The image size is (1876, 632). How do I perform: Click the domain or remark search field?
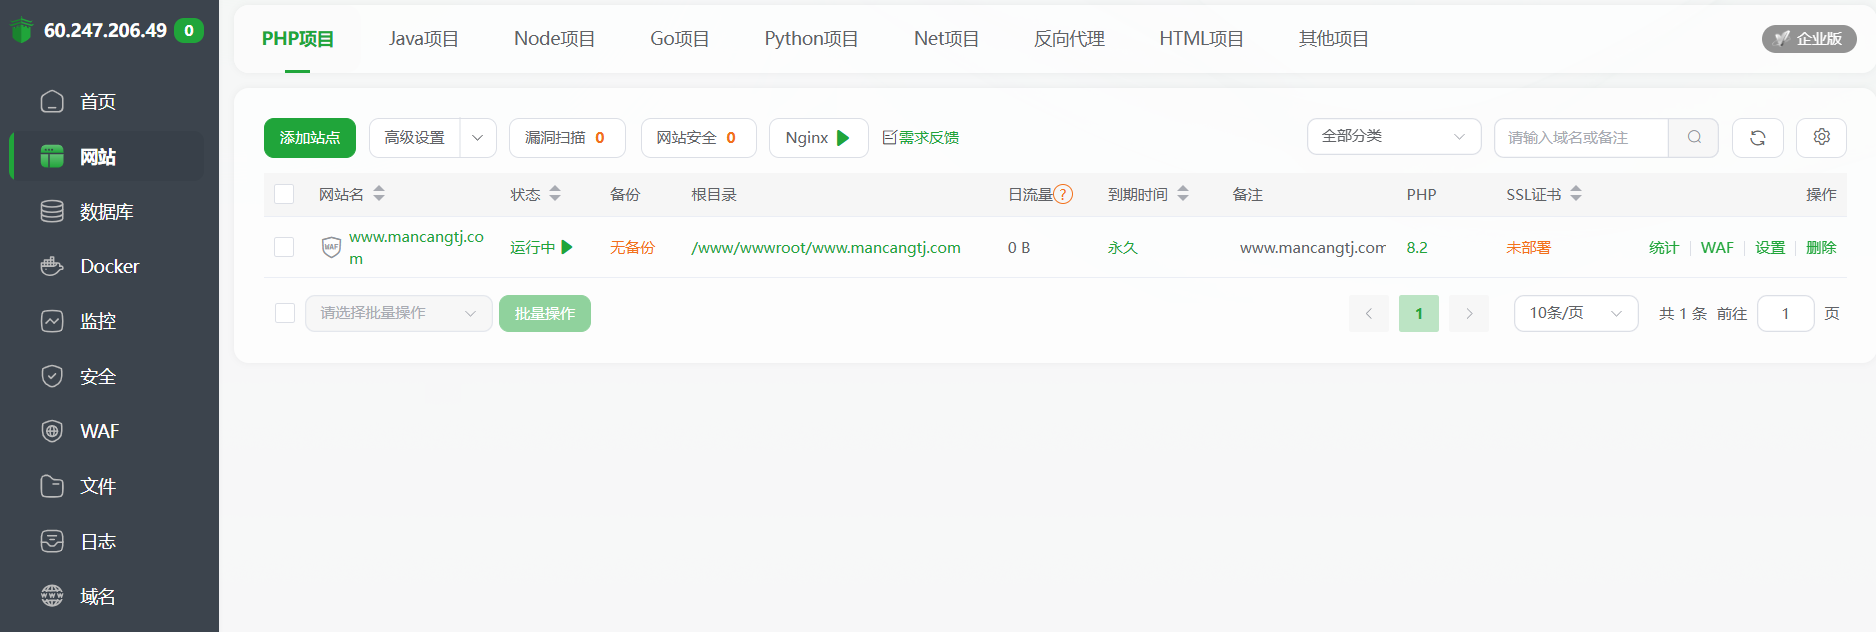(1580, 138)
